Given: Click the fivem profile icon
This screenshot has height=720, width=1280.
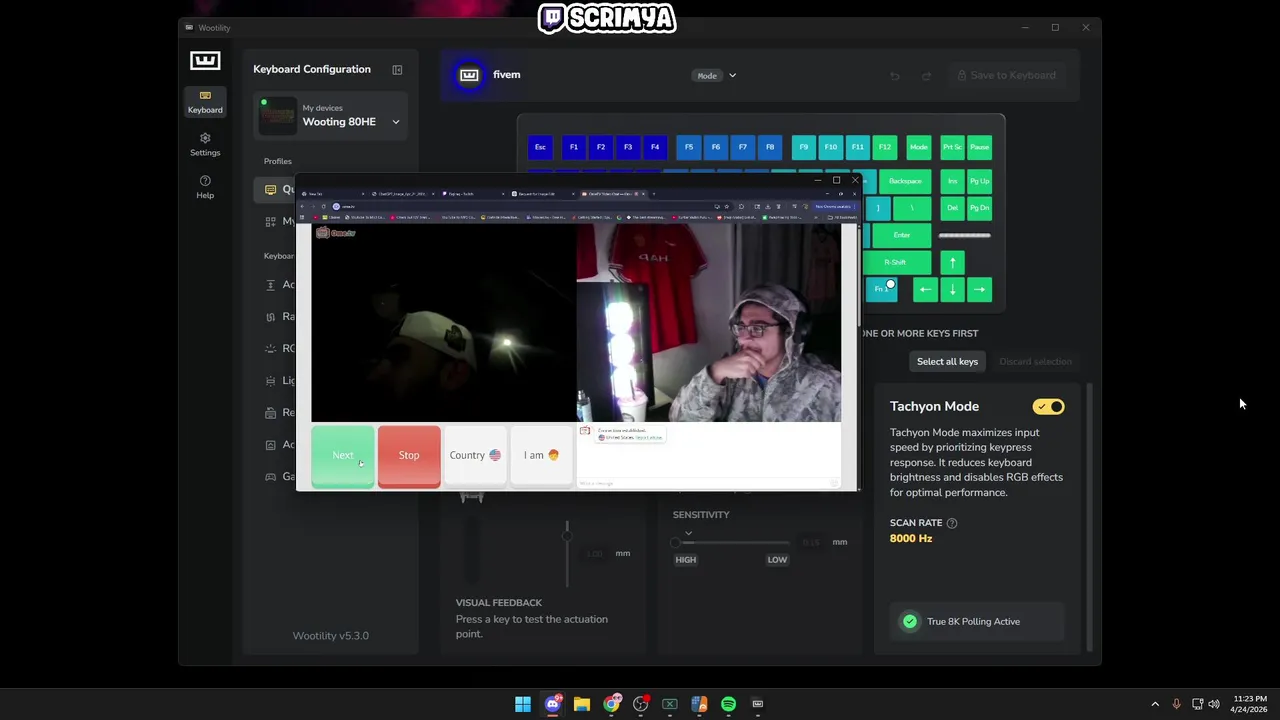Looking at the screenshot, I should point(469,75).
